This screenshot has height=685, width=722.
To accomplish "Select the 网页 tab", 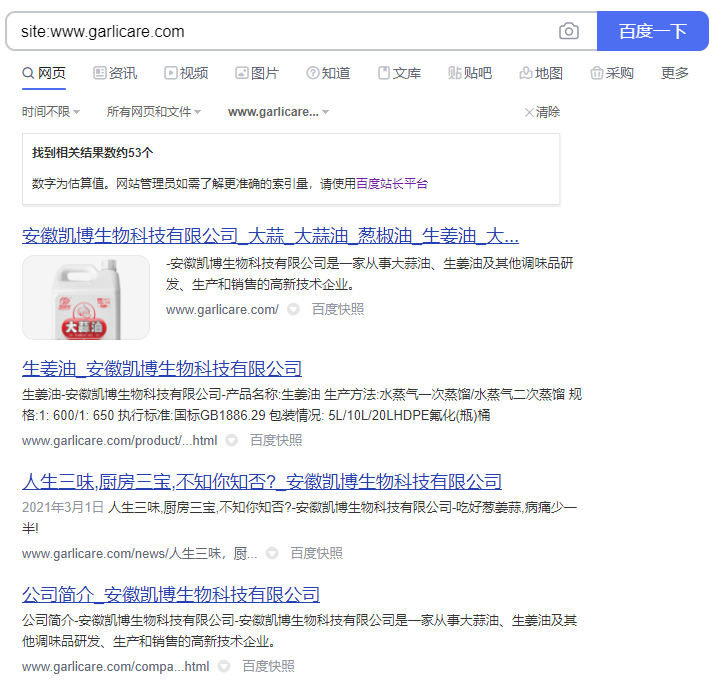I will (44, 73).
